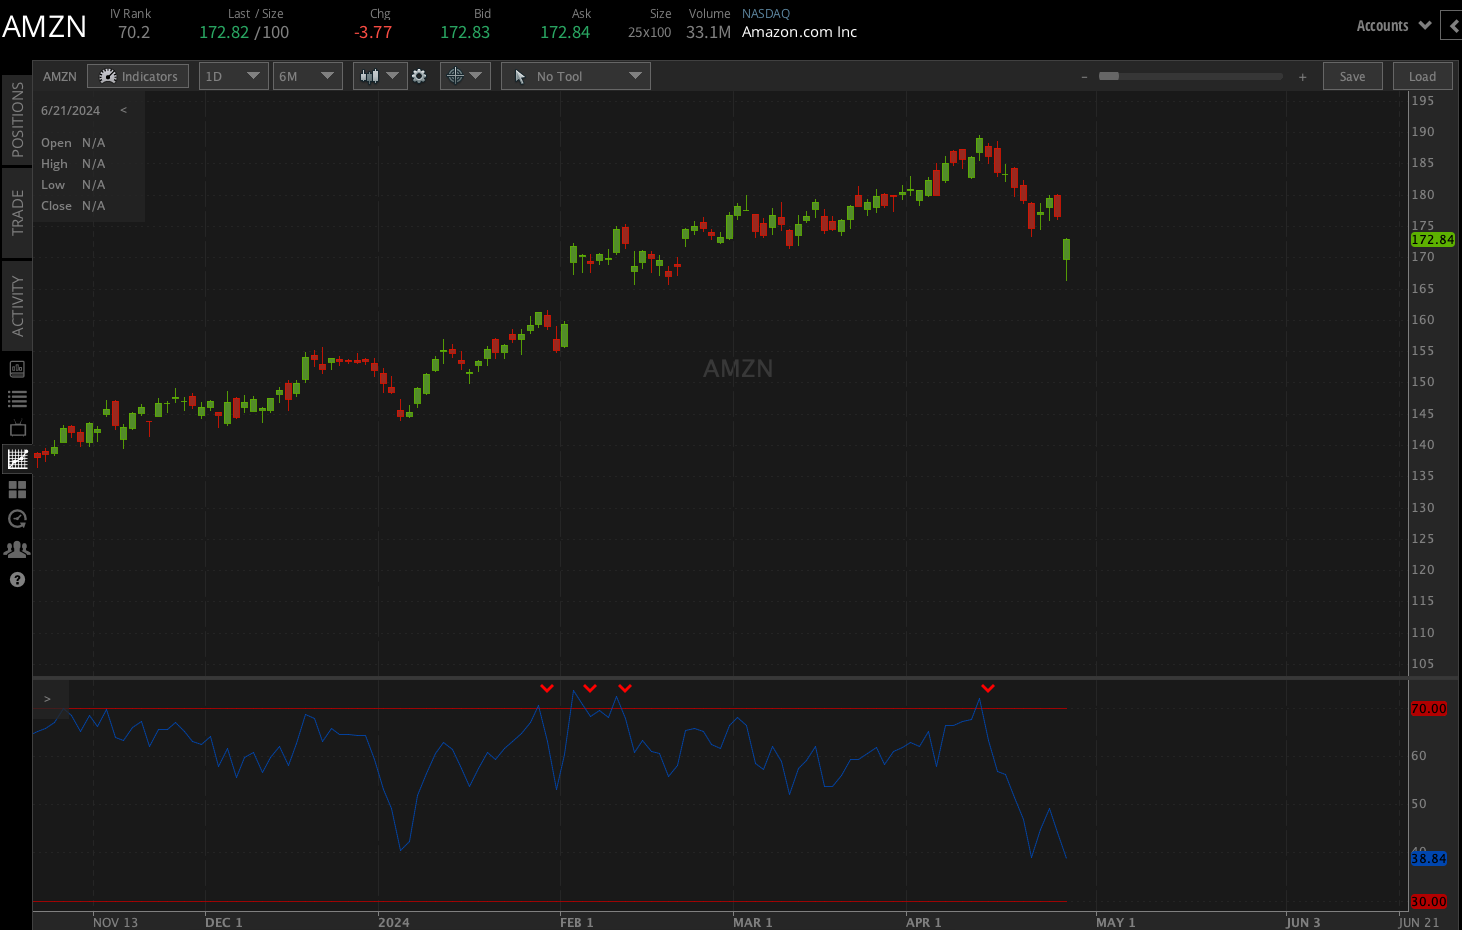This screenshot has width=1462, height=930.
Task: Click the IV Rank value 70.2
Action: [134, 32]
